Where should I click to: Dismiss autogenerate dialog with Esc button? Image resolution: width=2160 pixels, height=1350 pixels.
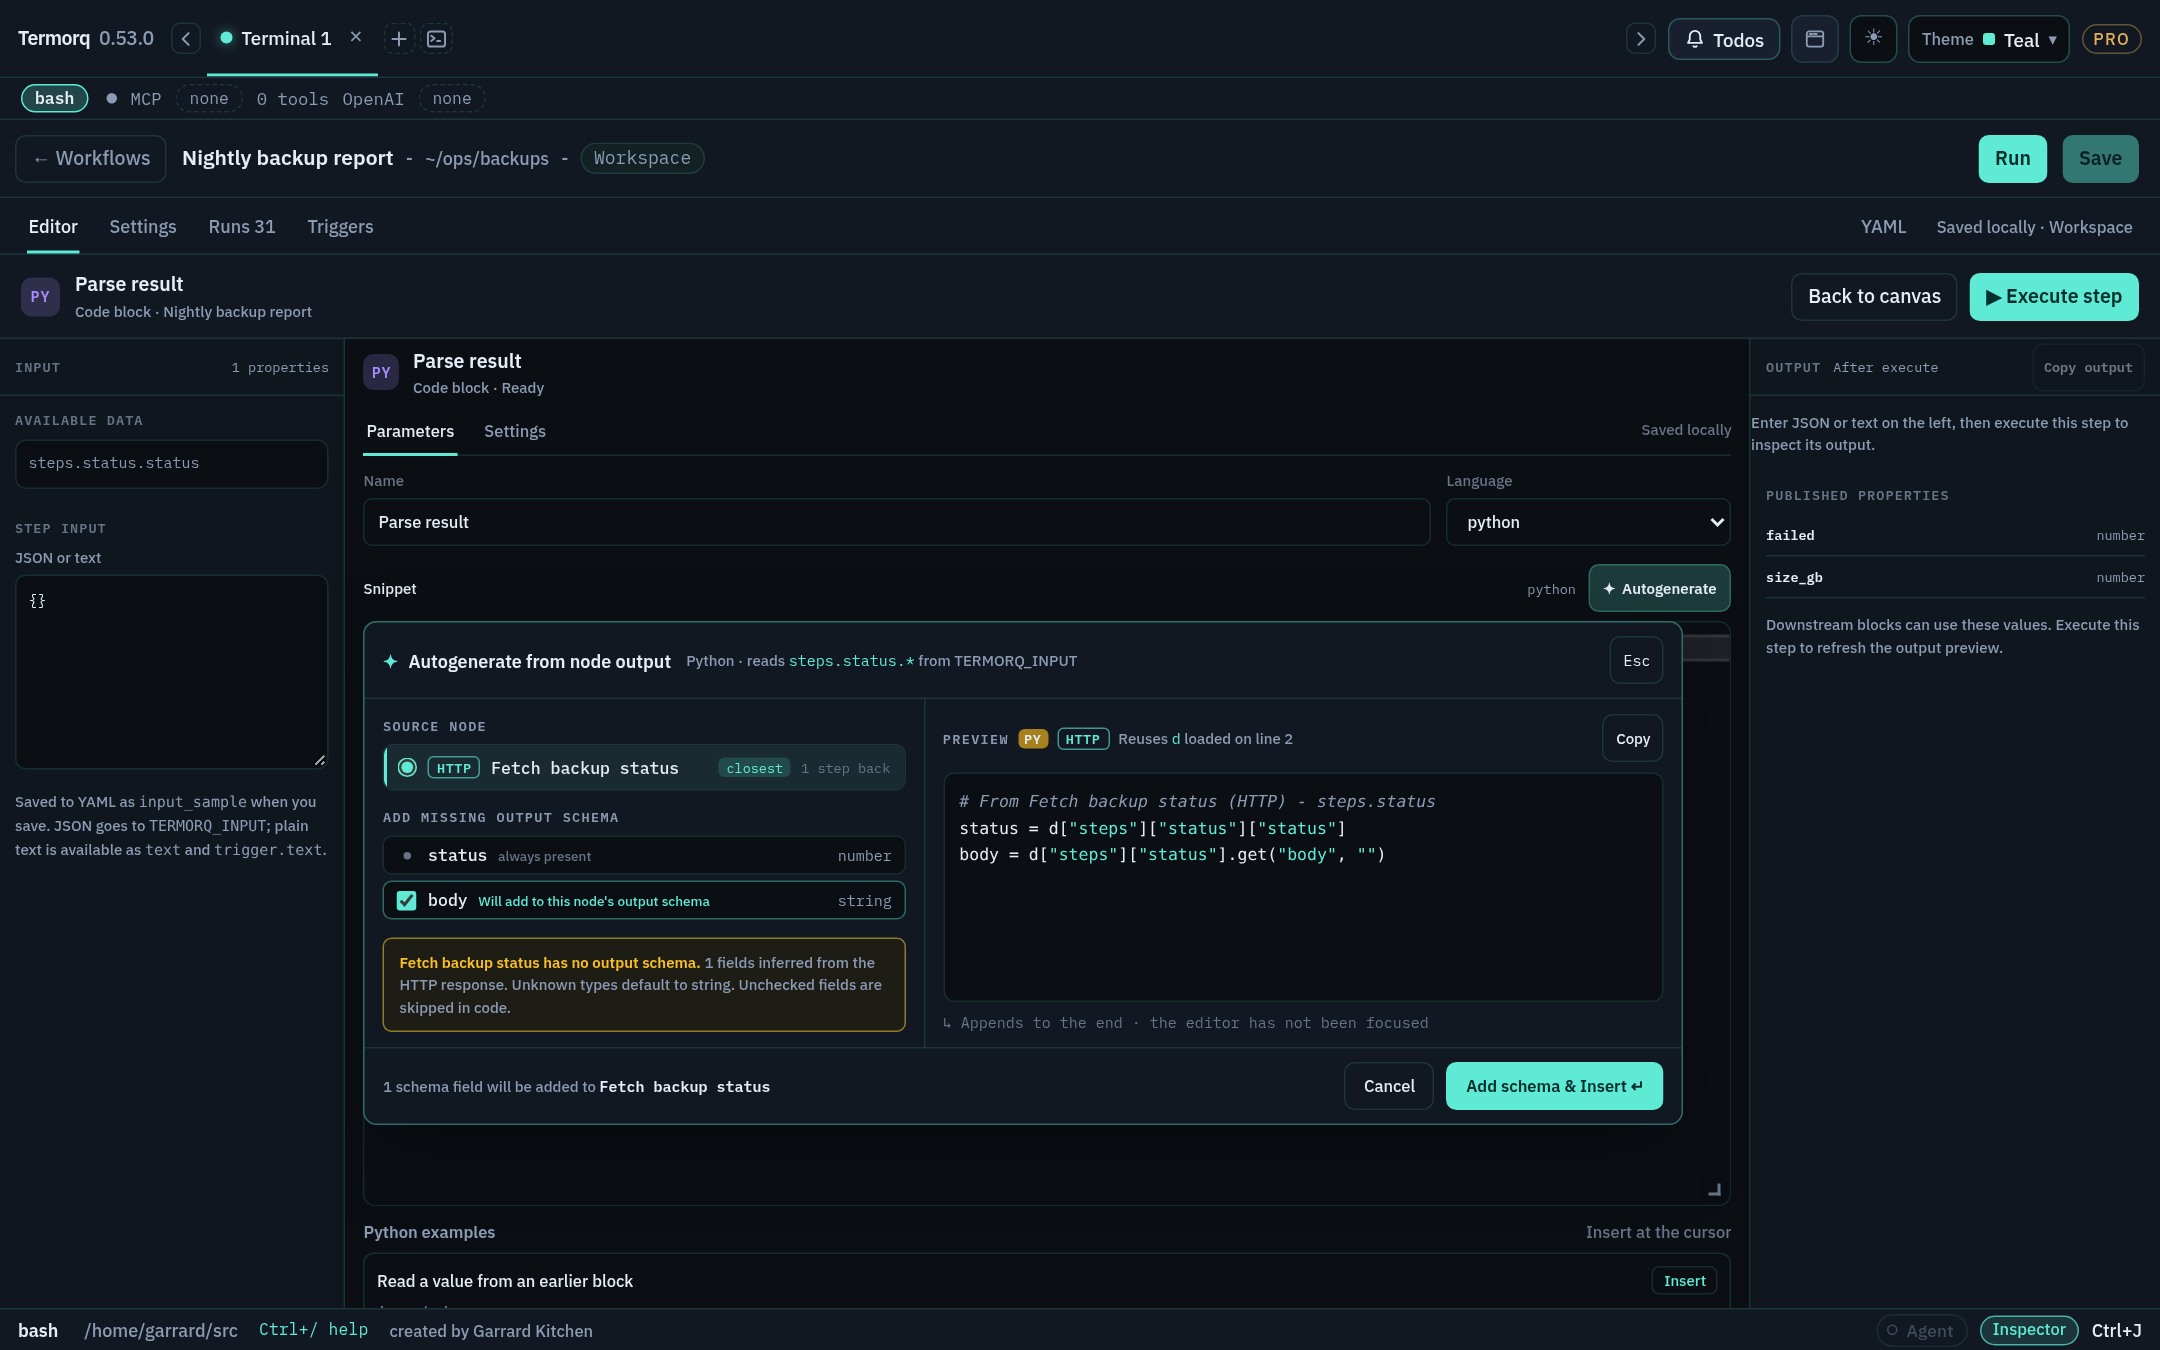point(1636,661)
